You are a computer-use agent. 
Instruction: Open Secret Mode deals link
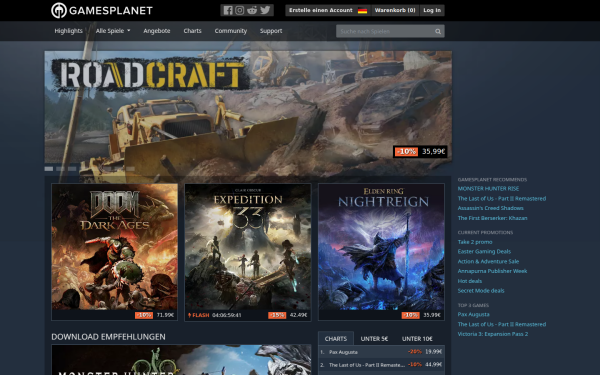[x=481, y=290]
